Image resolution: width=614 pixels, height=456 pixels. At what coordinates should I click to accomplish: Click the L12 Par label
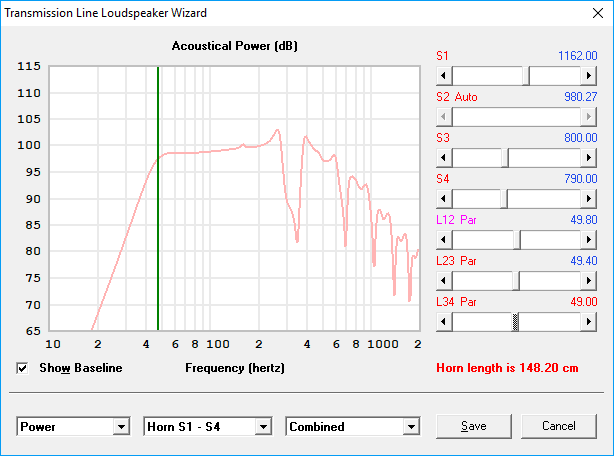[456, 220]
